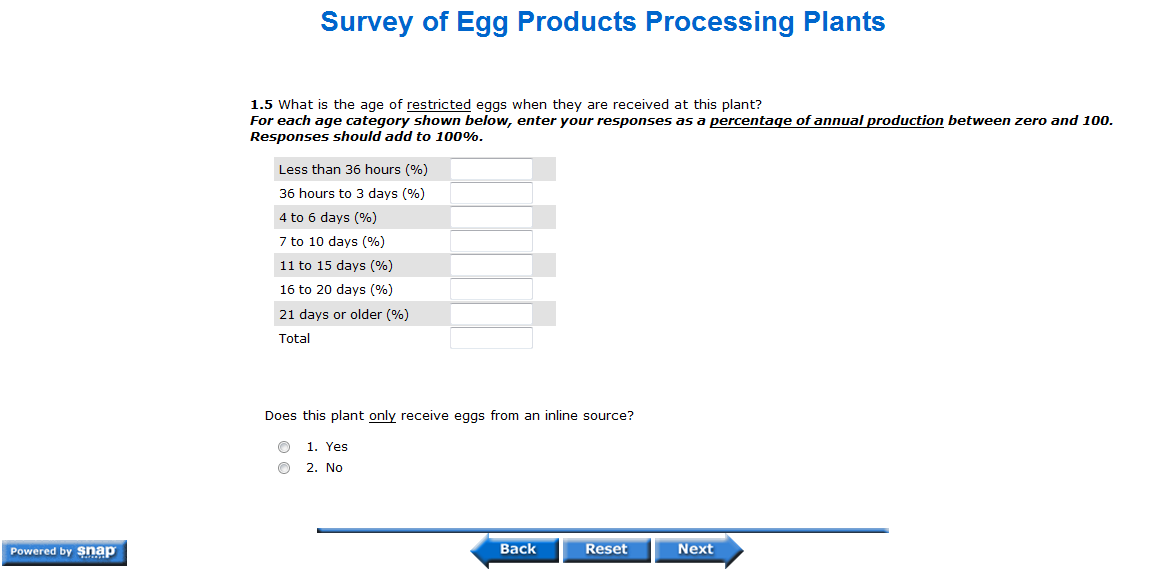Click the underlined word only

coord(382,416)
